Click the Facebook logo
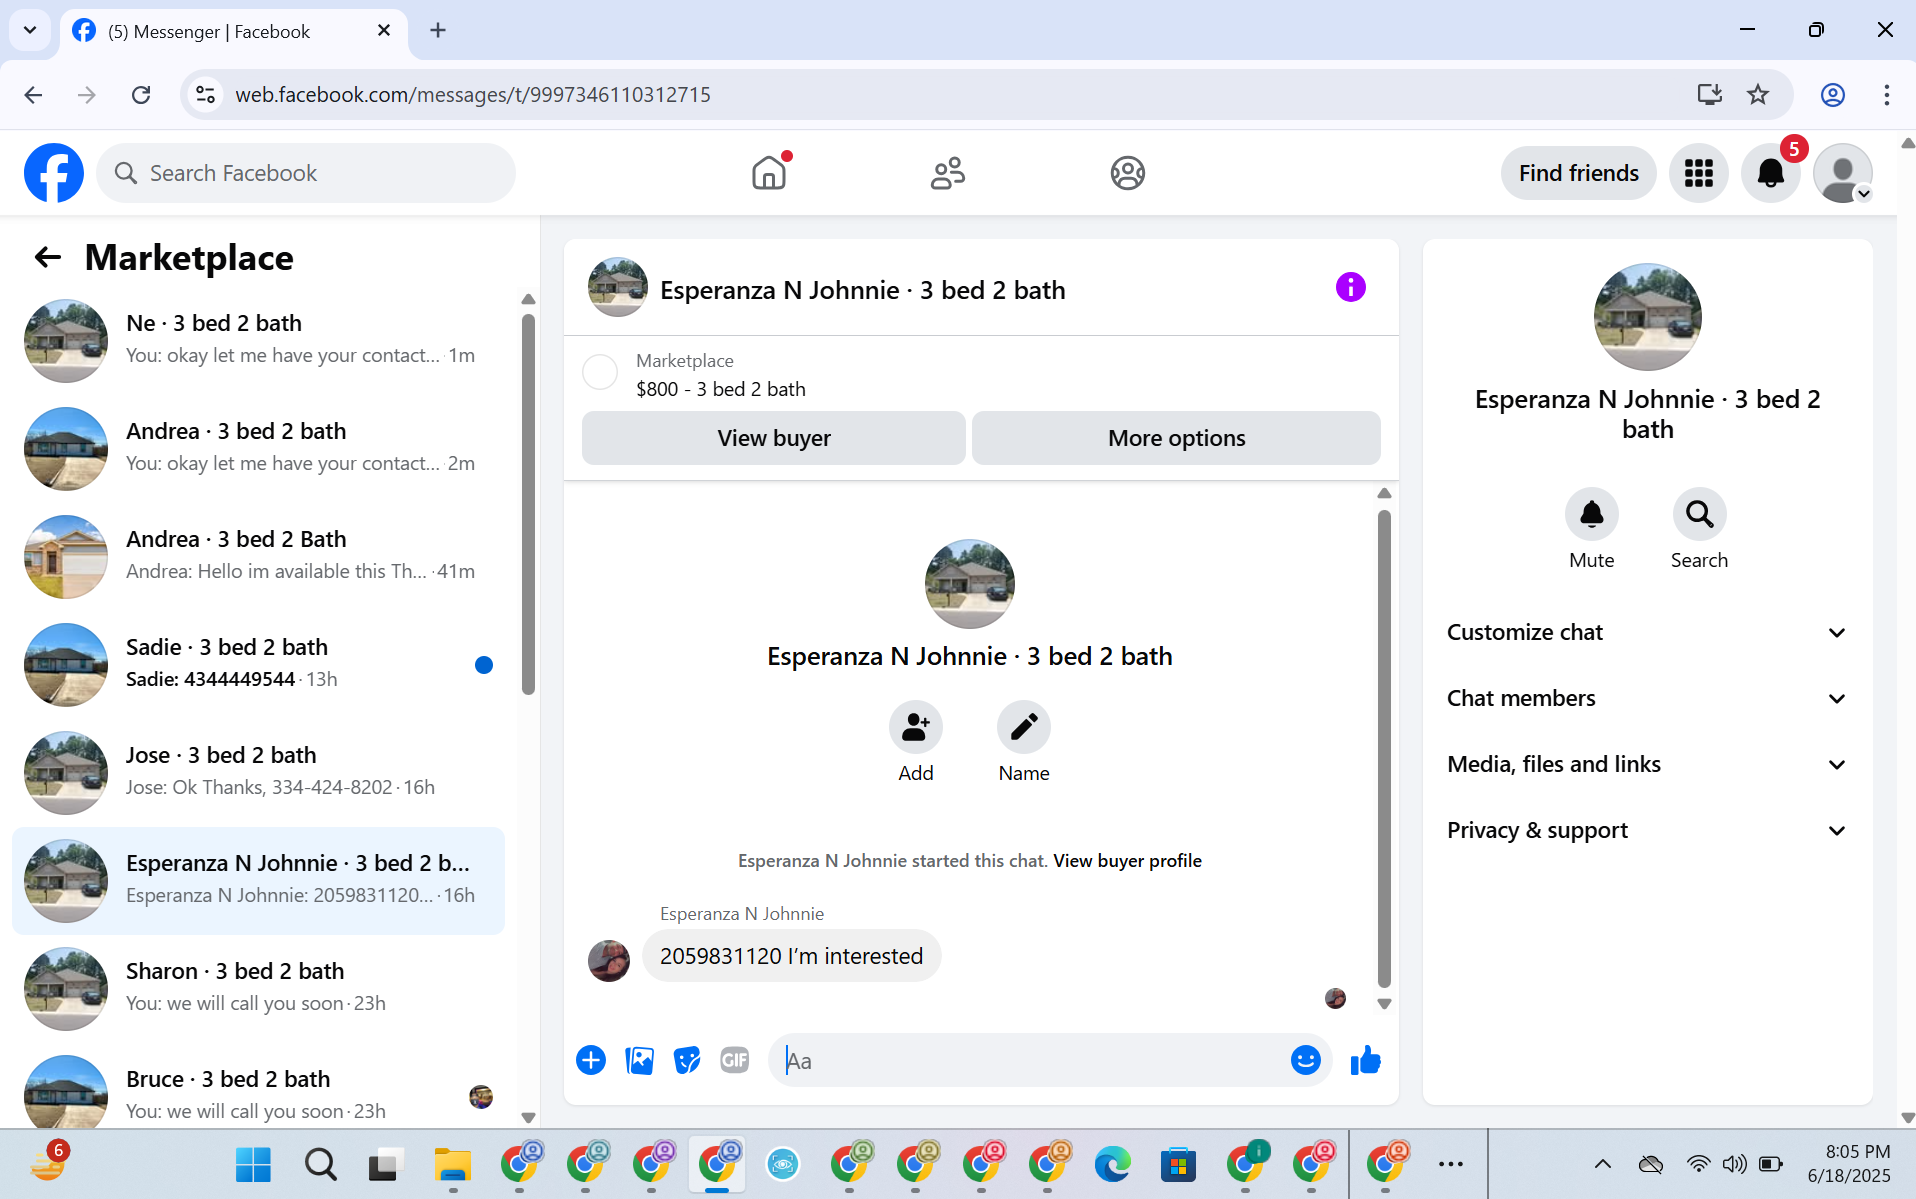 pyautogui.click(x=54, y=173)
